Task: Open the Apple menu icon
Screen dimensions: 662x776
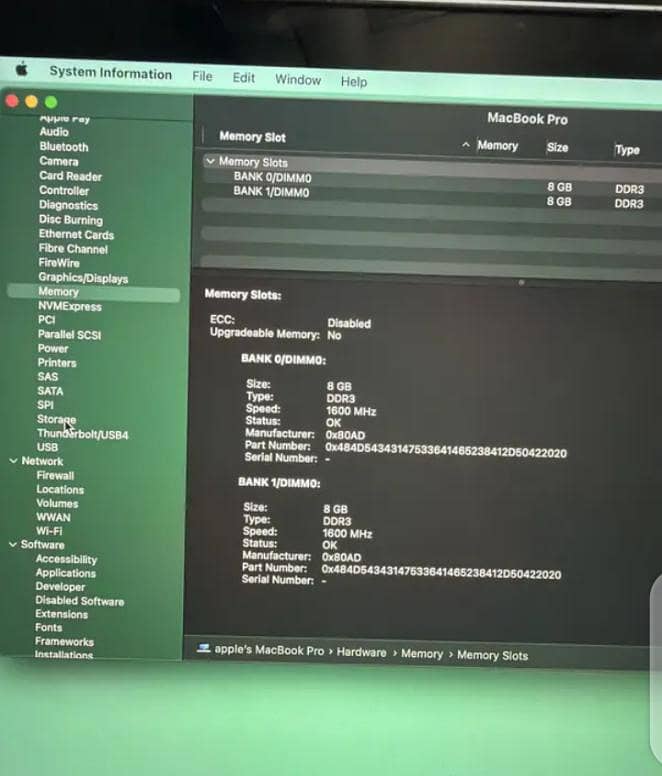Action: [21, 70]
